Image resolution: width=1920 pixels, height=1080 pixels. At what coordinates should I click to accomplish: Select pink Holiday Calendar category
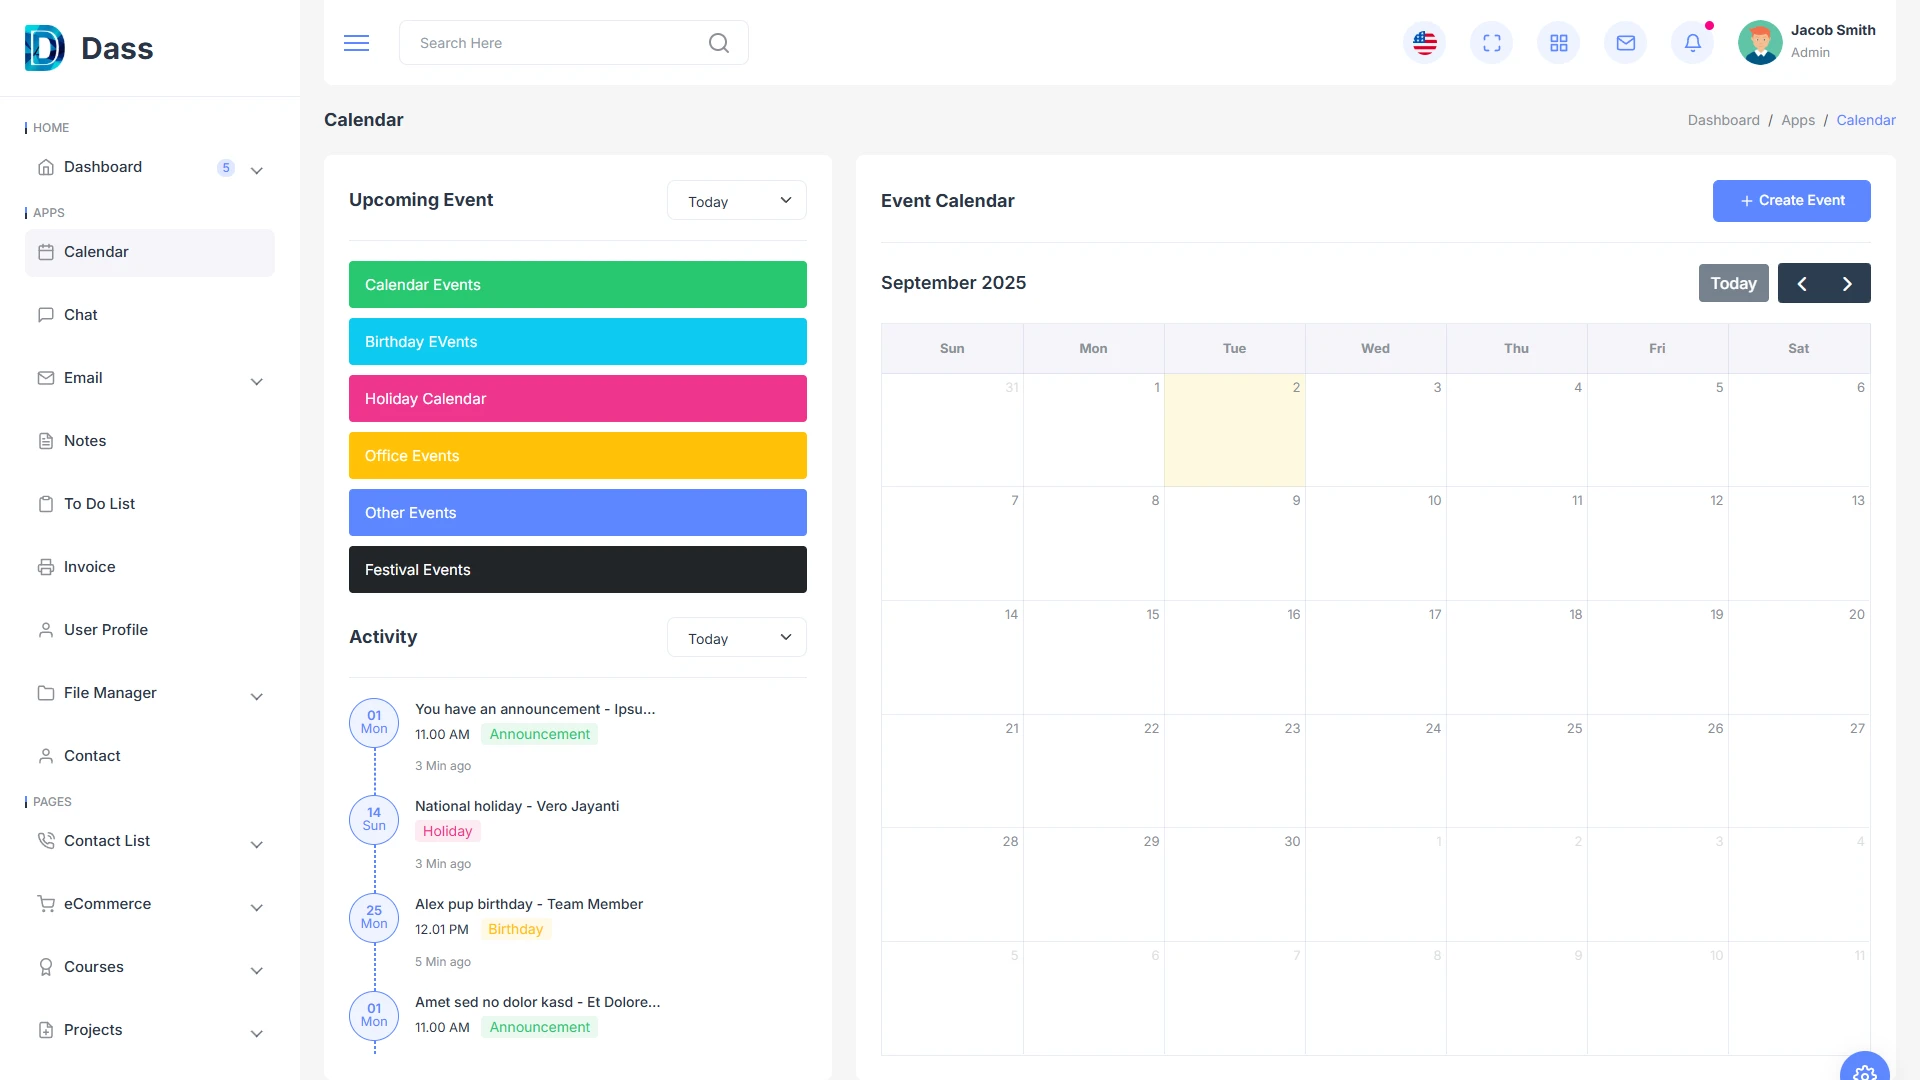click(x=578, y=399)
